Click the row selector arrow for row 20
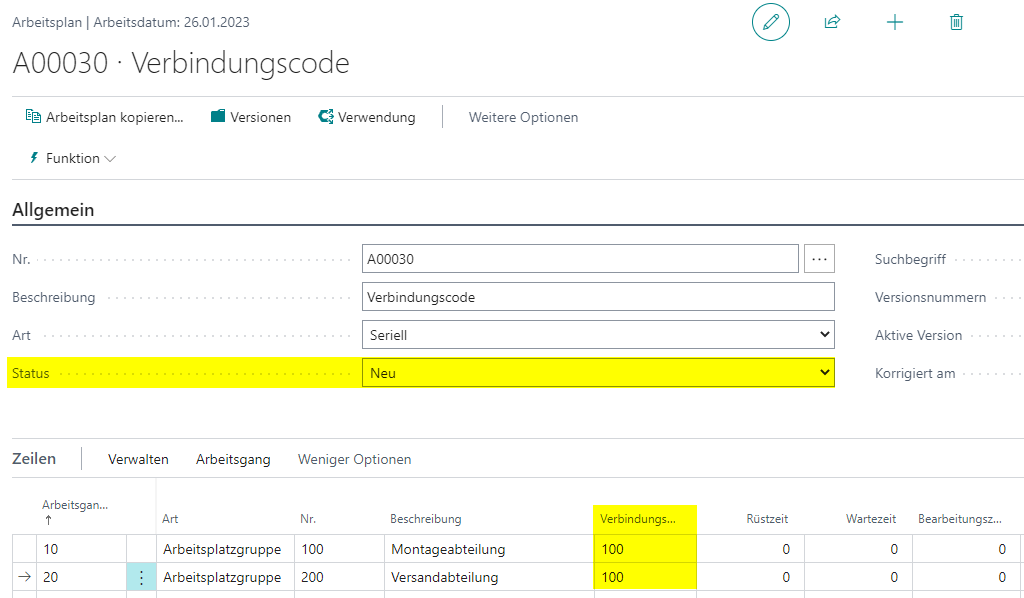This screenshot has width=1024, height=598. 24,577
